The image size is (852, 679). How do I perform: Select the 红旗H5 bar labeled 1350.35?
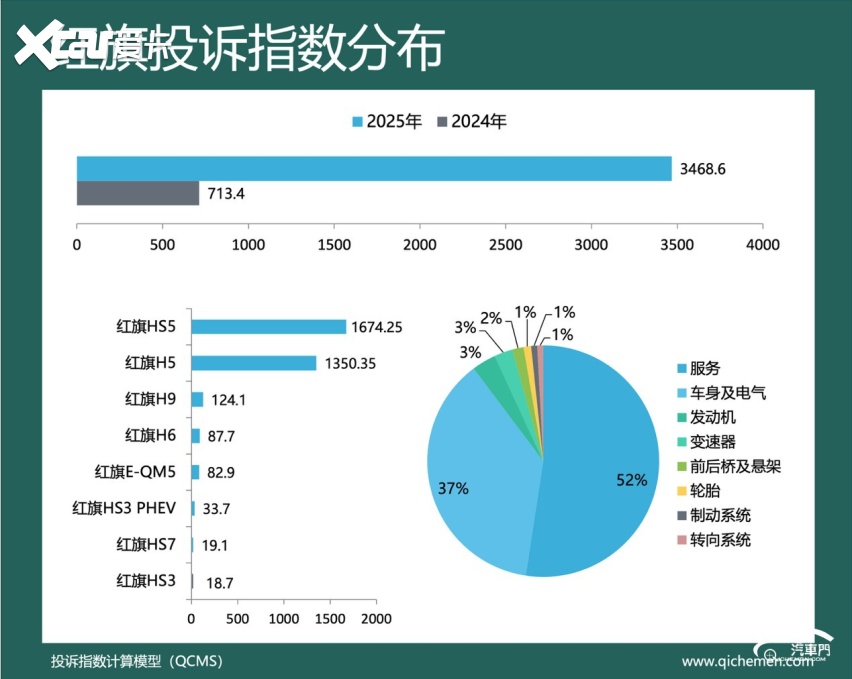coord(253,363)
